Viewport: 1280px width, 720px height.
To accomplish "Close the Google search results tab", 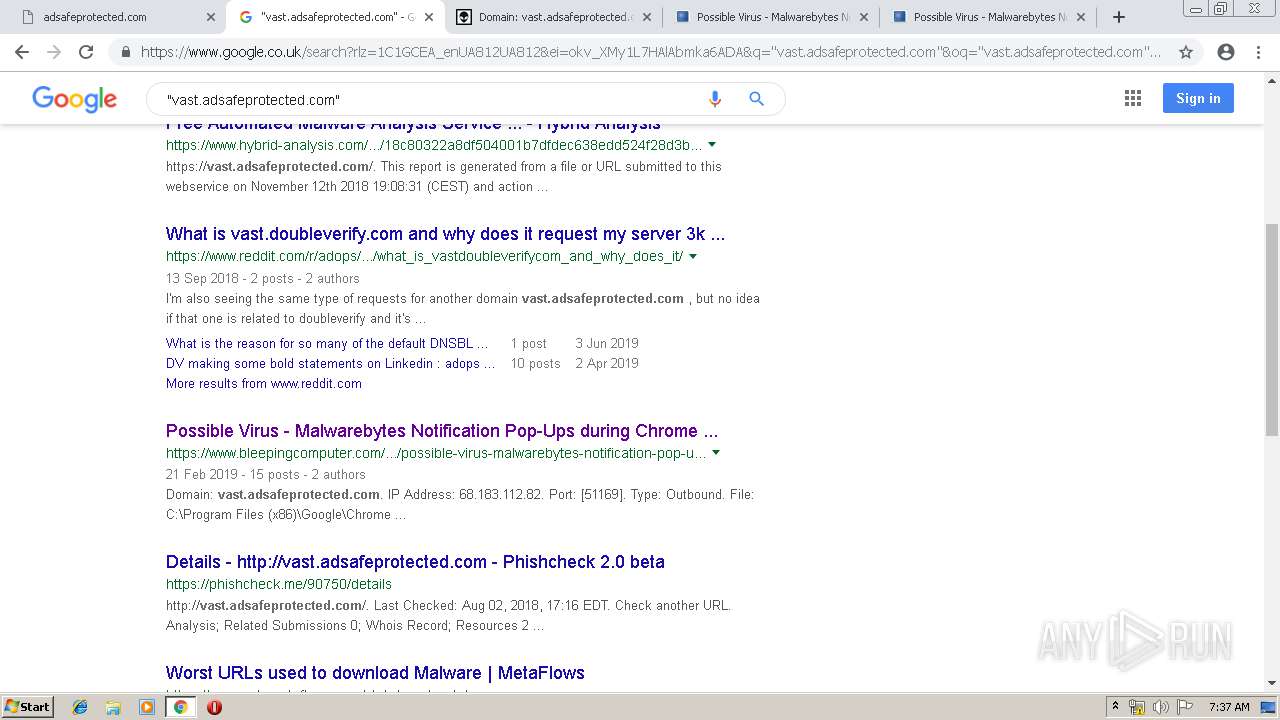I will [x=428, y=17].
